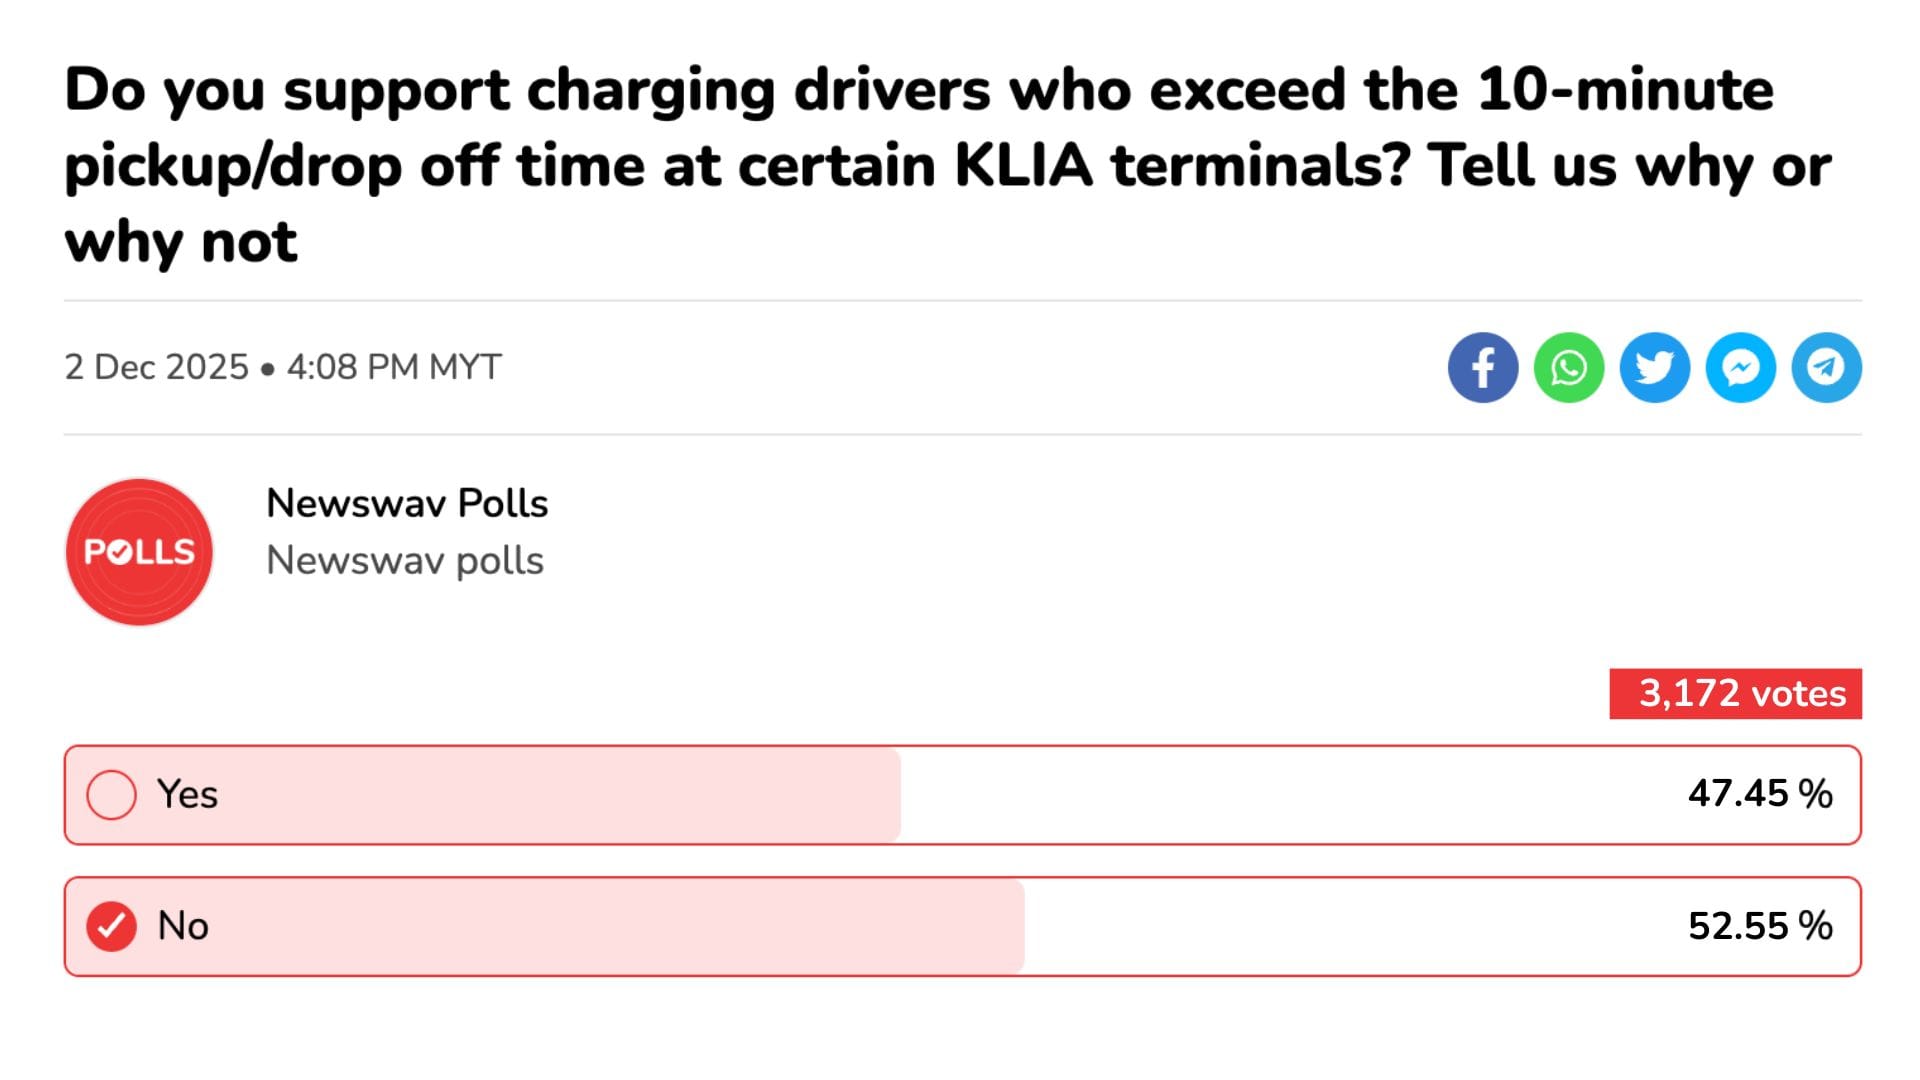Screen dimensions: 1920x1080
Task: Share the poll on Twitter
Action: pos(1654,368)
